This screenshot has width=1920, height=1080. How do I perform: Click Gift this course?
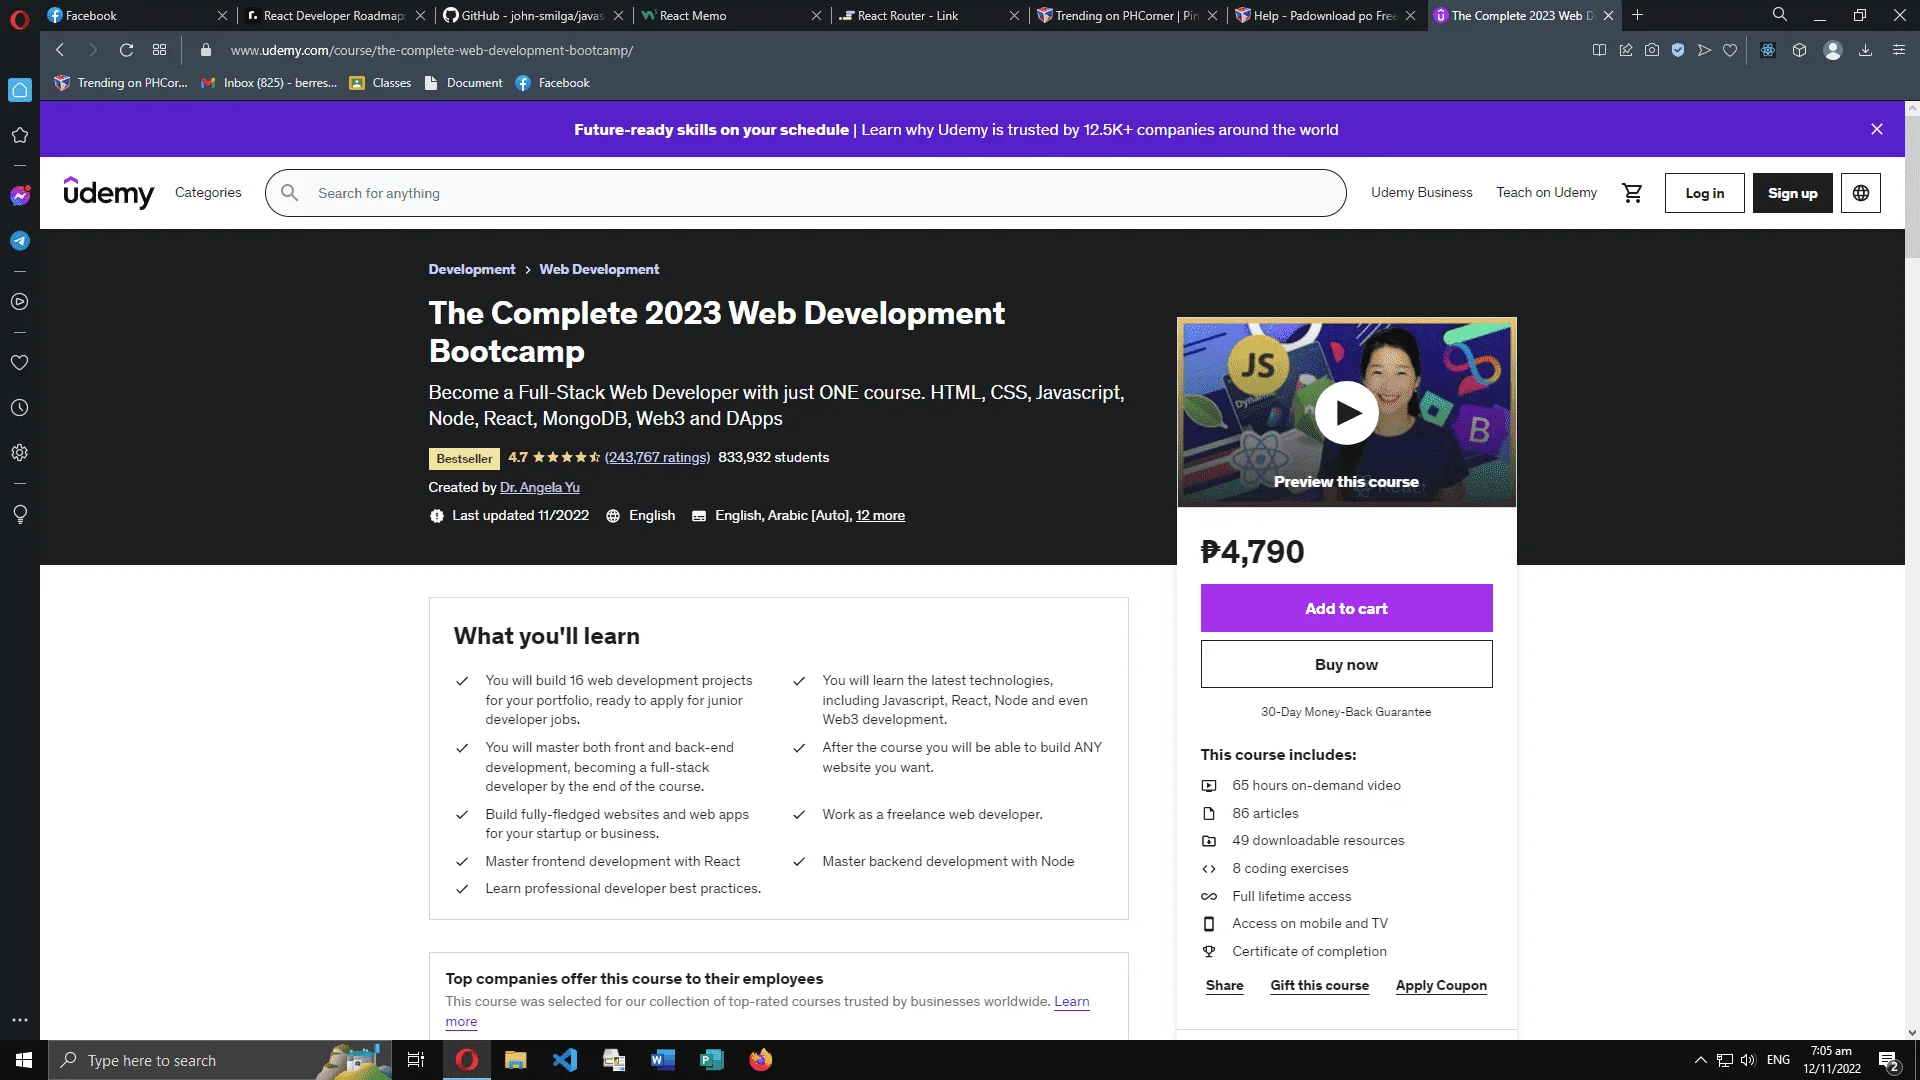1320,986
